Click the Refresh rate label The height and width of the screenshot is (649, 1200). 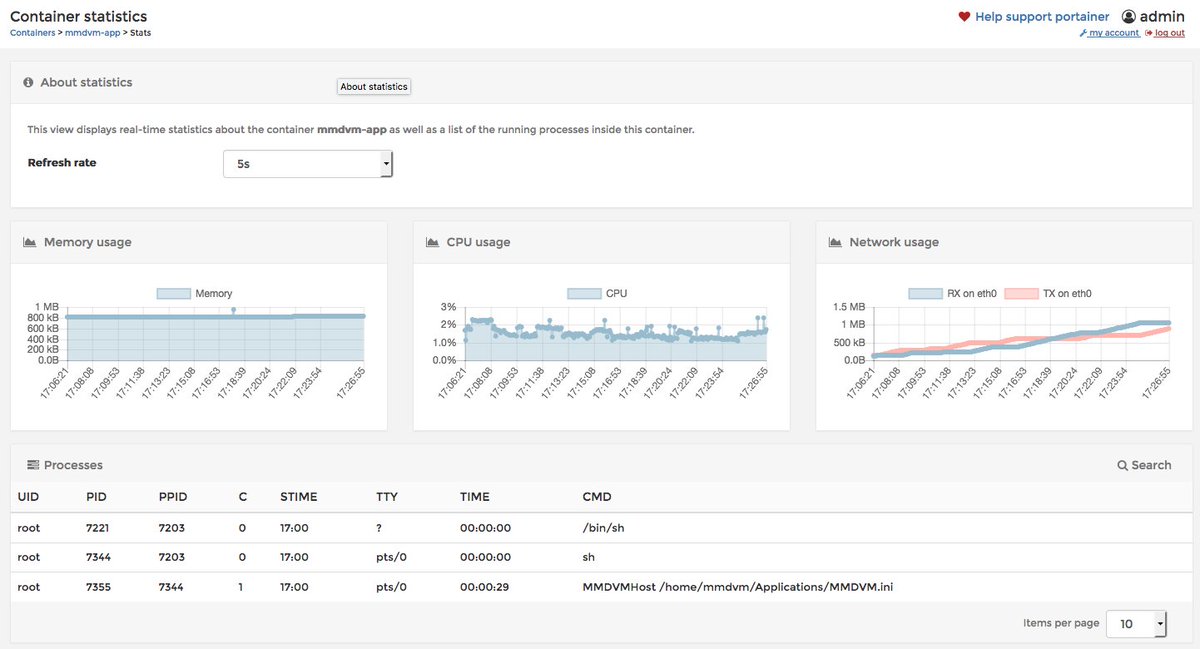pos(62,162)
